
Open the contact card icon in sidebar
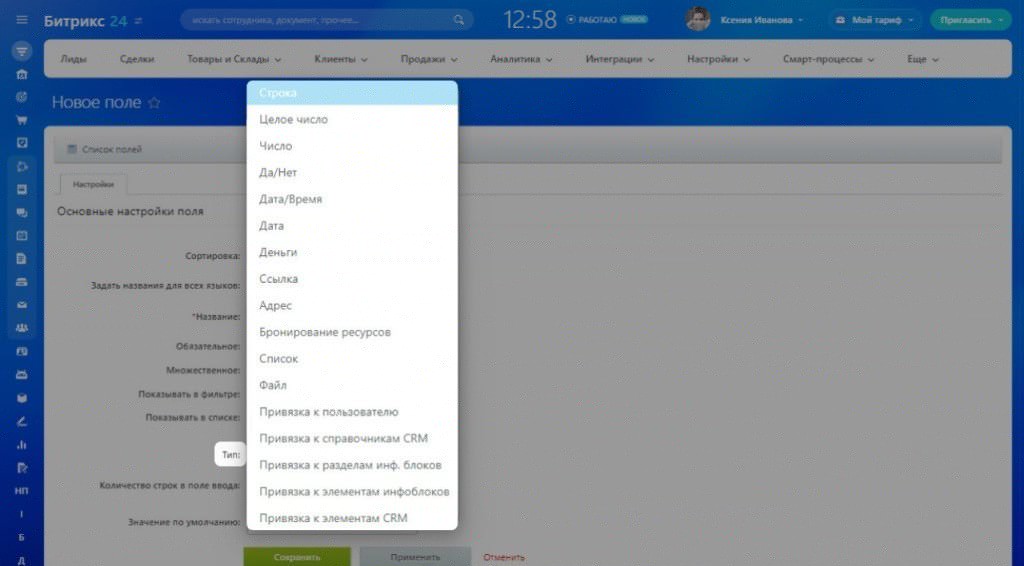(x=22, y=352)
